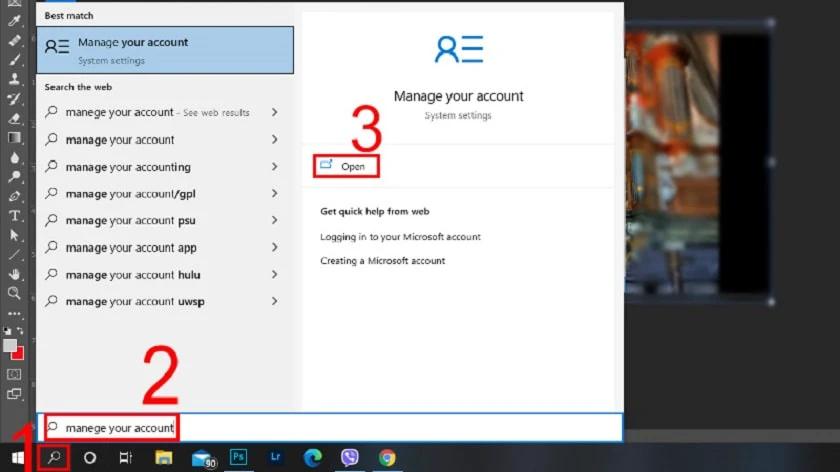The height and width of the screenshot is (472, 840).
Task: Open Google Chrome from the taskbar
Action: tap(387, 458)
